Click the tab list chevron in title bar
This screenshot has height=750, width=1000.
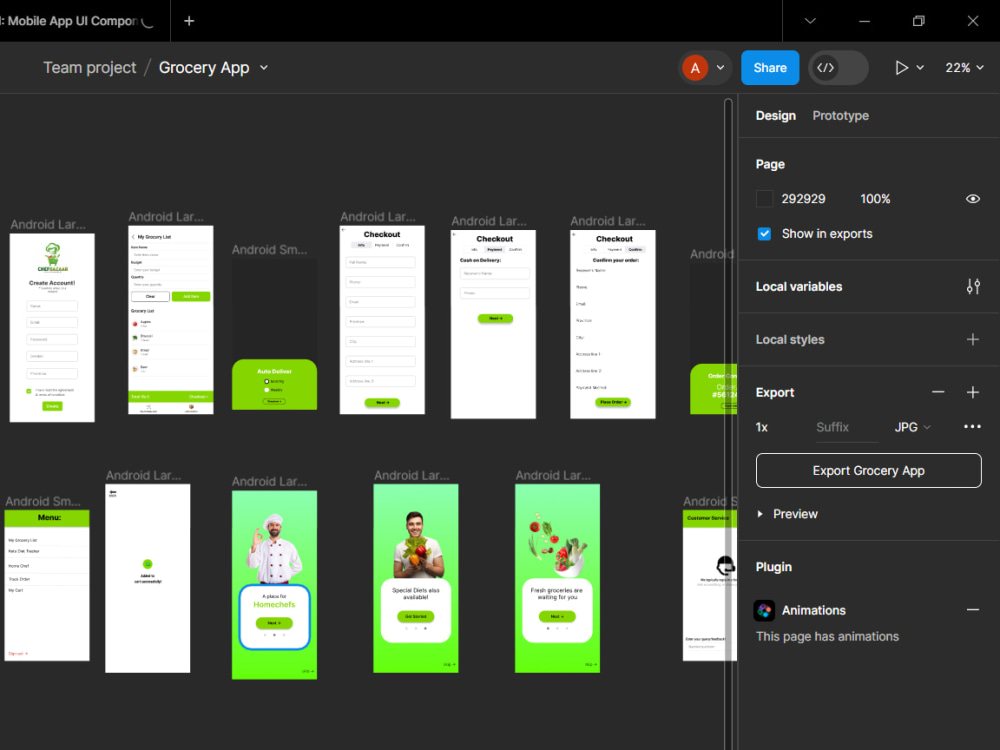[x=810, y=21]
